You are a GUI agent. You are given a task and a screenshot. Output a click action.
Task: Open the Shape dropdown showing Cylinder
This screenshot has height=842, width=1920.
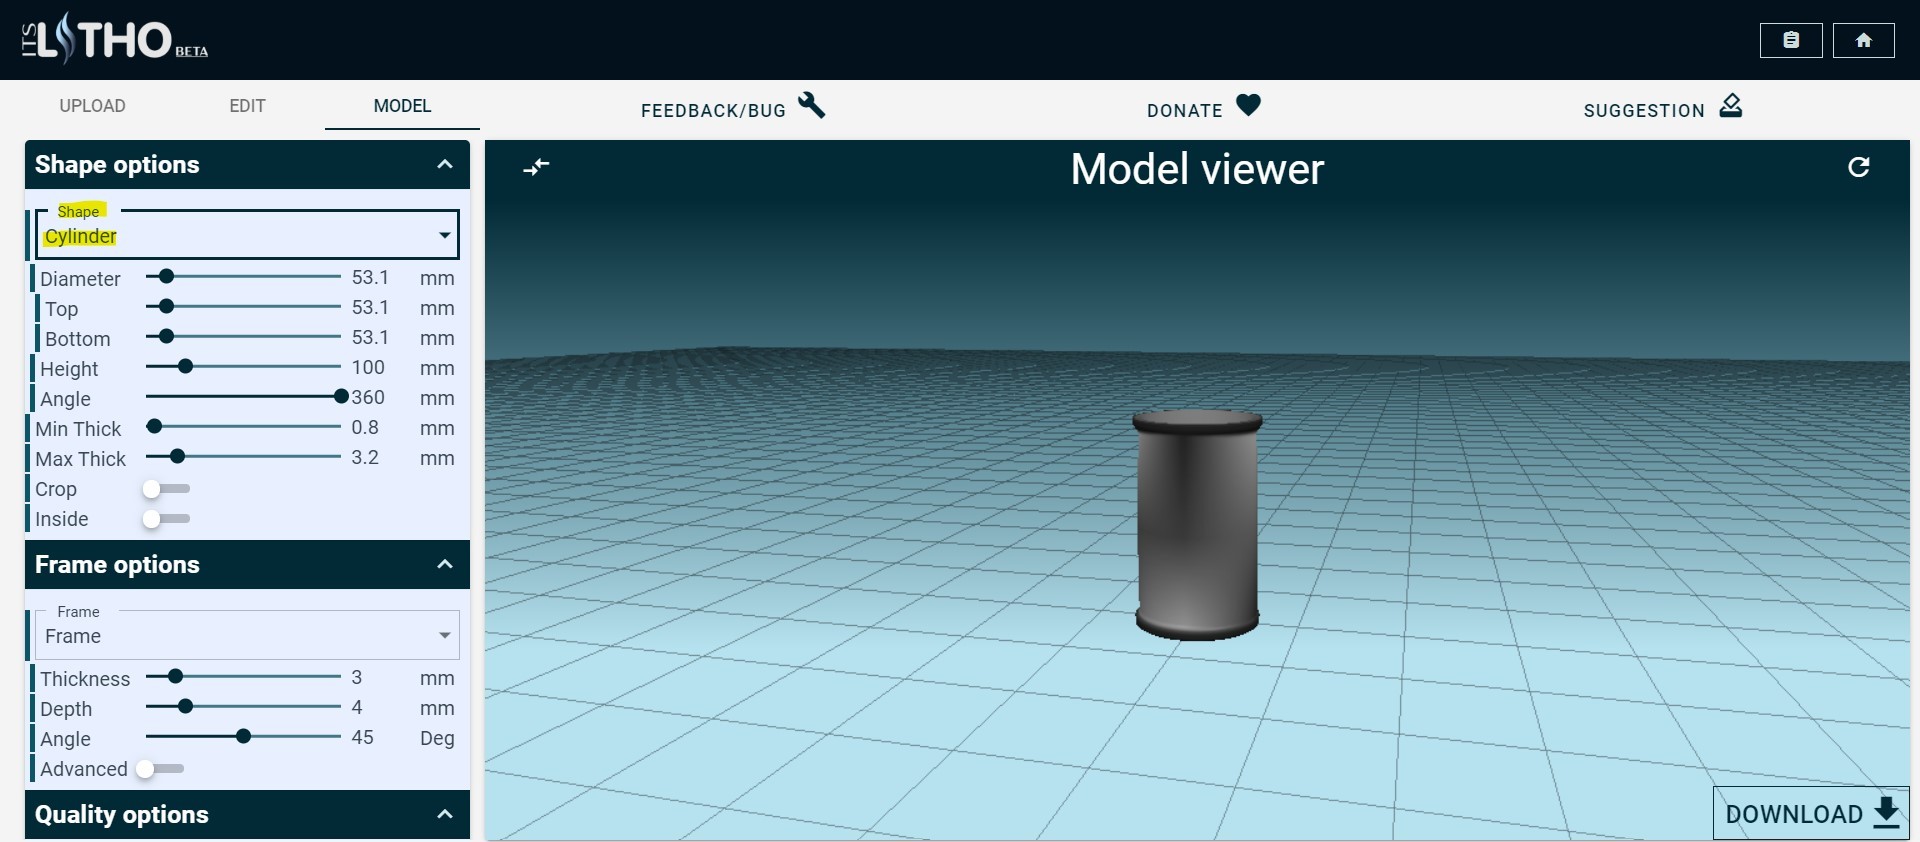pyautogui.click(x=248, y=235)
